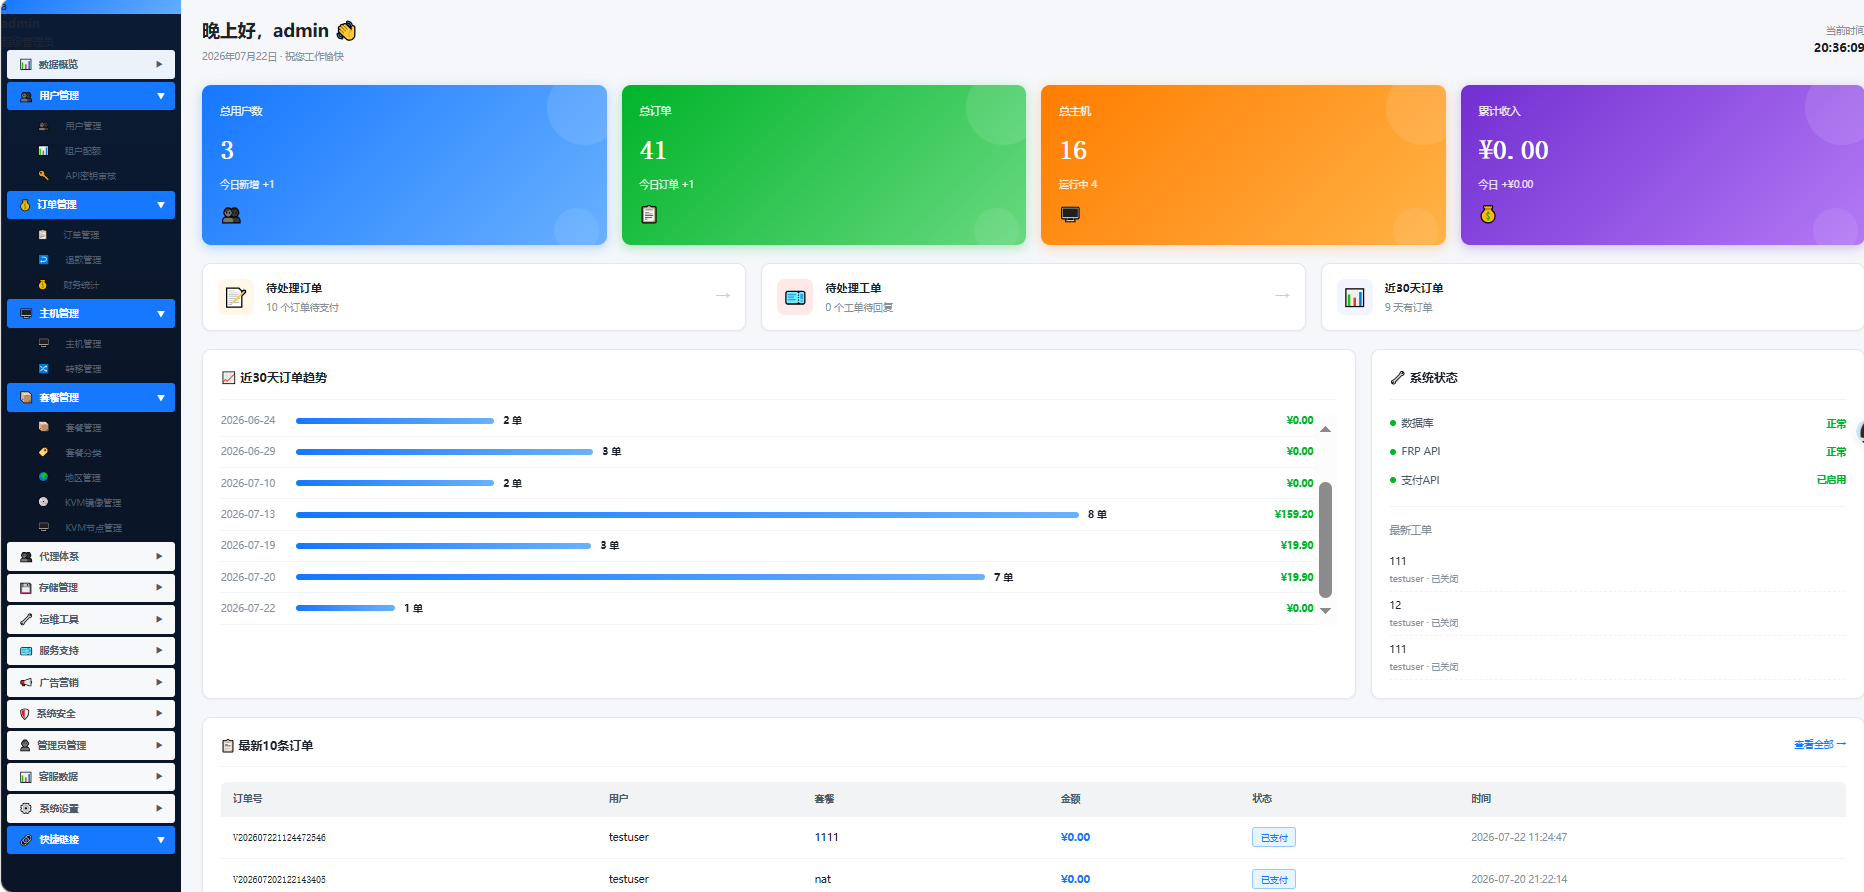Click the 广告营销 megaphone icon
The width and height of the screenshot is (1864, 892).
coord(26,682)
